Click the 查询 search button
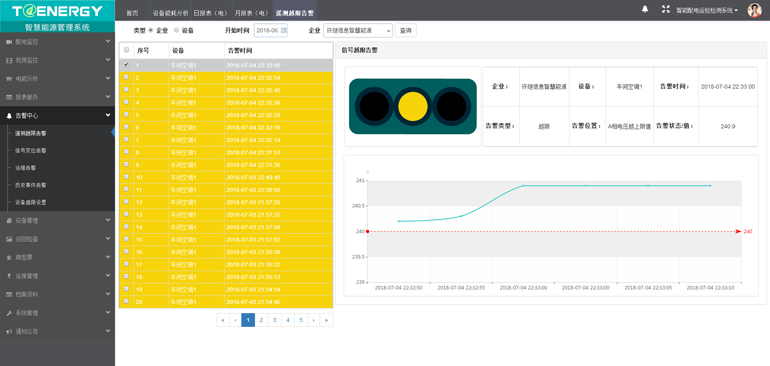 [x=406, y=30]
